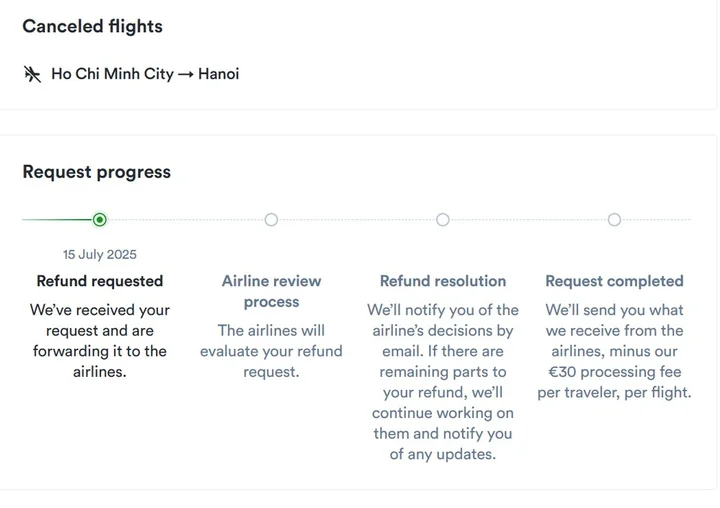Image resolution: width=720 pixels, height=508 pixels.
Task: Click the 'We've received your request' description
Action: point(100,341)
